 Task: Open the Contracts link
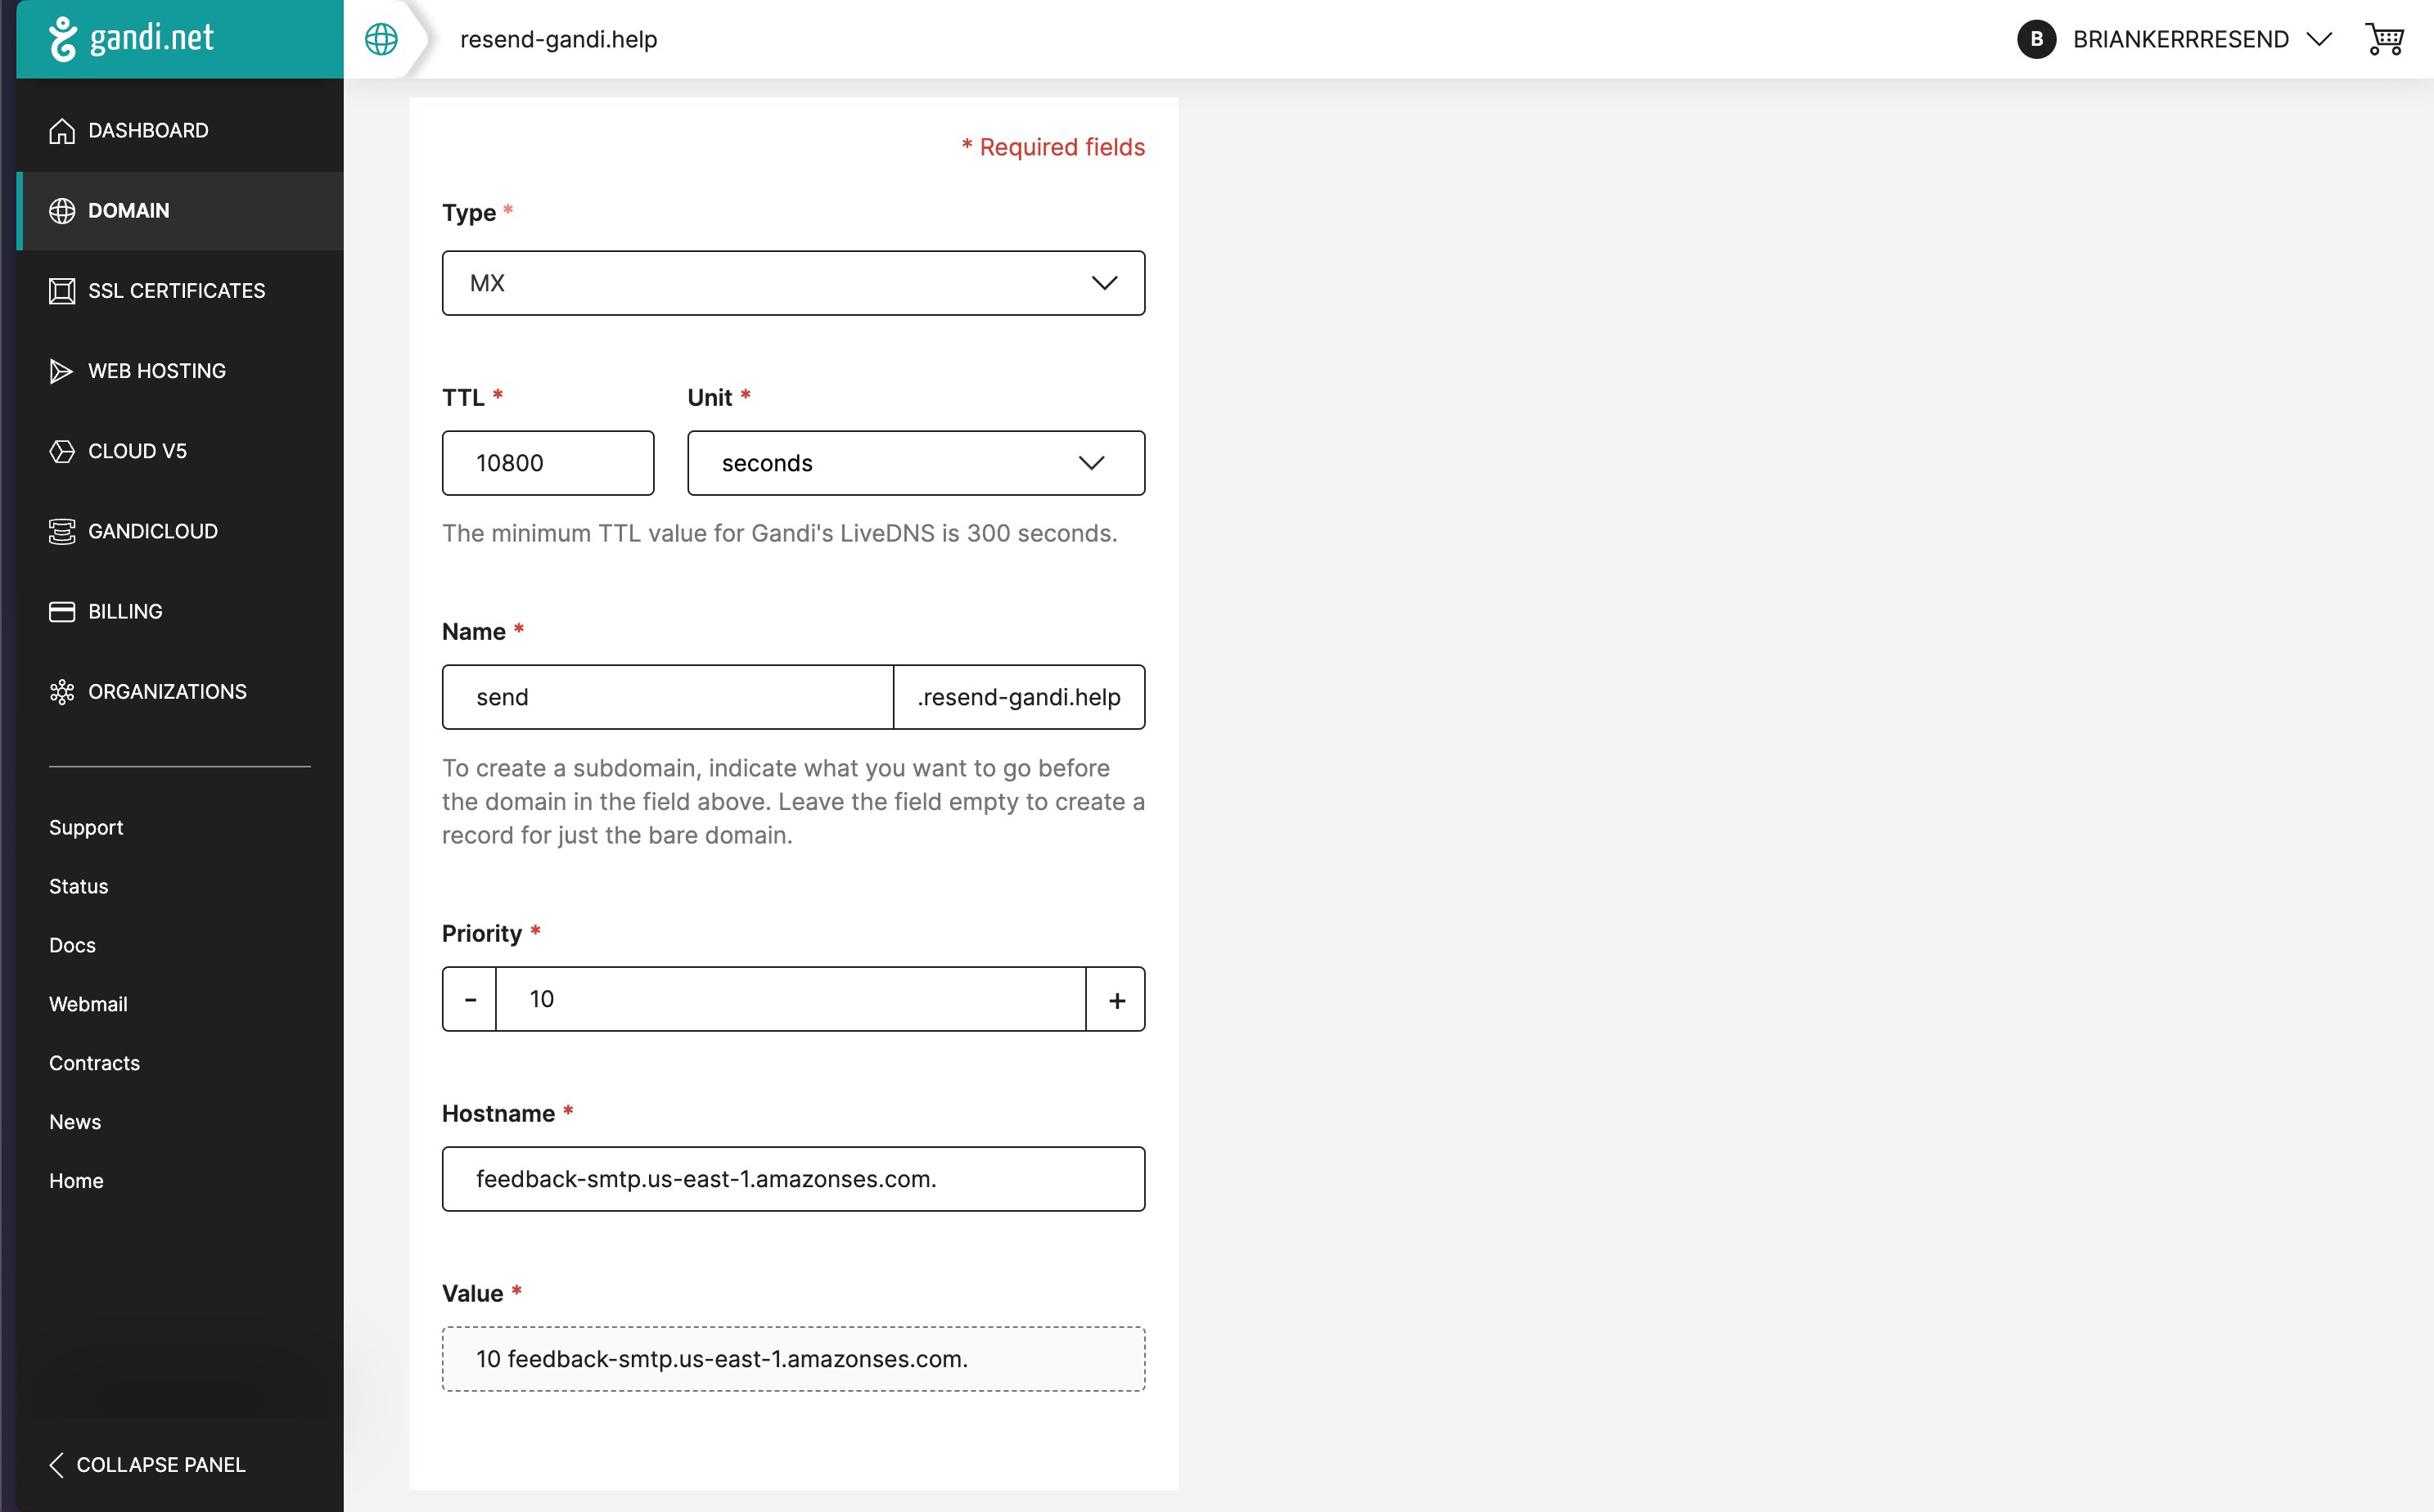pyautogui.click(x=94, y=1063)
